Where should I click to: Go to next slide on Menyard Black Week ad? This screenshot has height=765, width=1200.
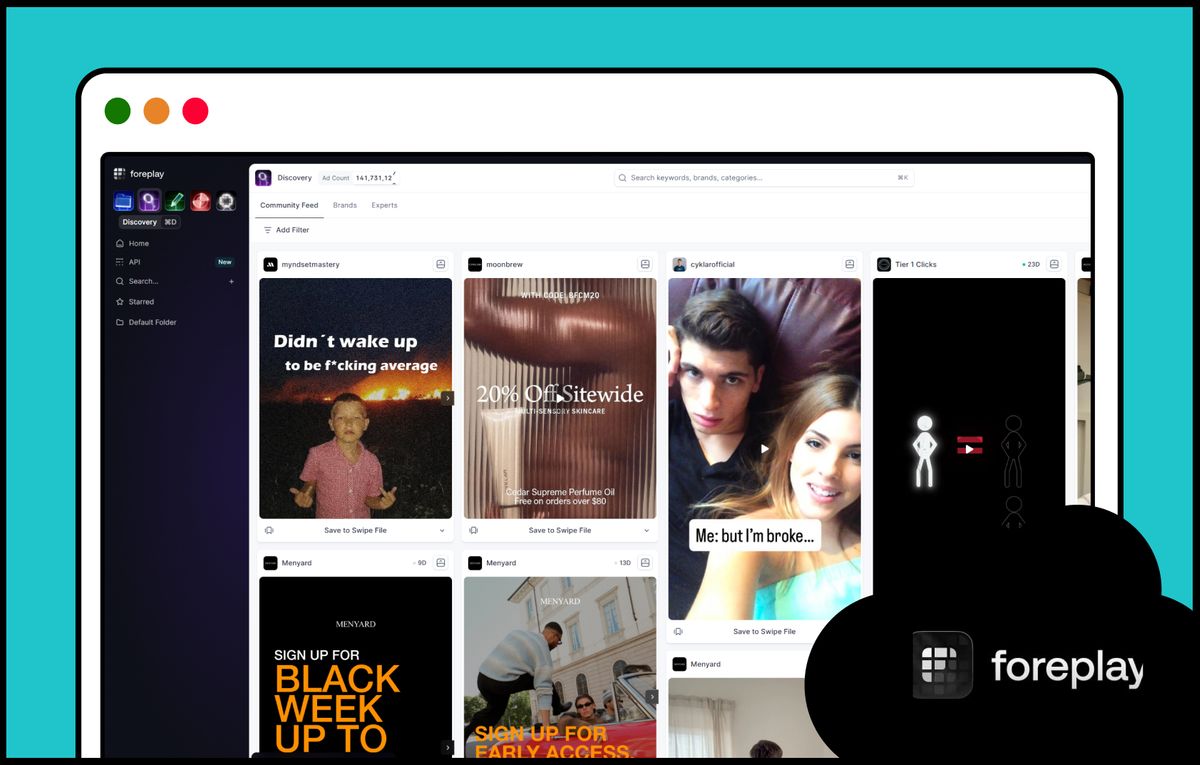tap(447, 747)
